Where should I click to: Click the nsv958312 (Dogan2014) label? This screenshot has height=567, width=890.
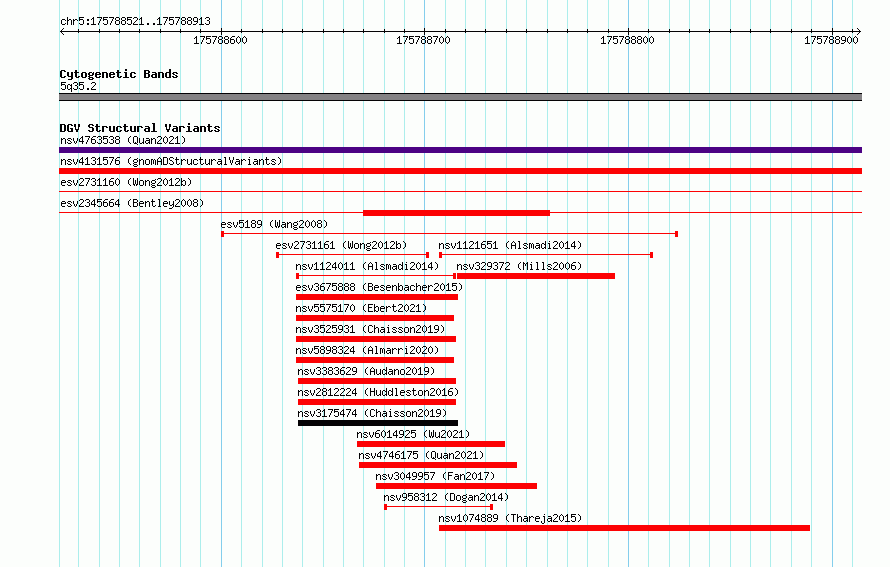tap(446, 497)
